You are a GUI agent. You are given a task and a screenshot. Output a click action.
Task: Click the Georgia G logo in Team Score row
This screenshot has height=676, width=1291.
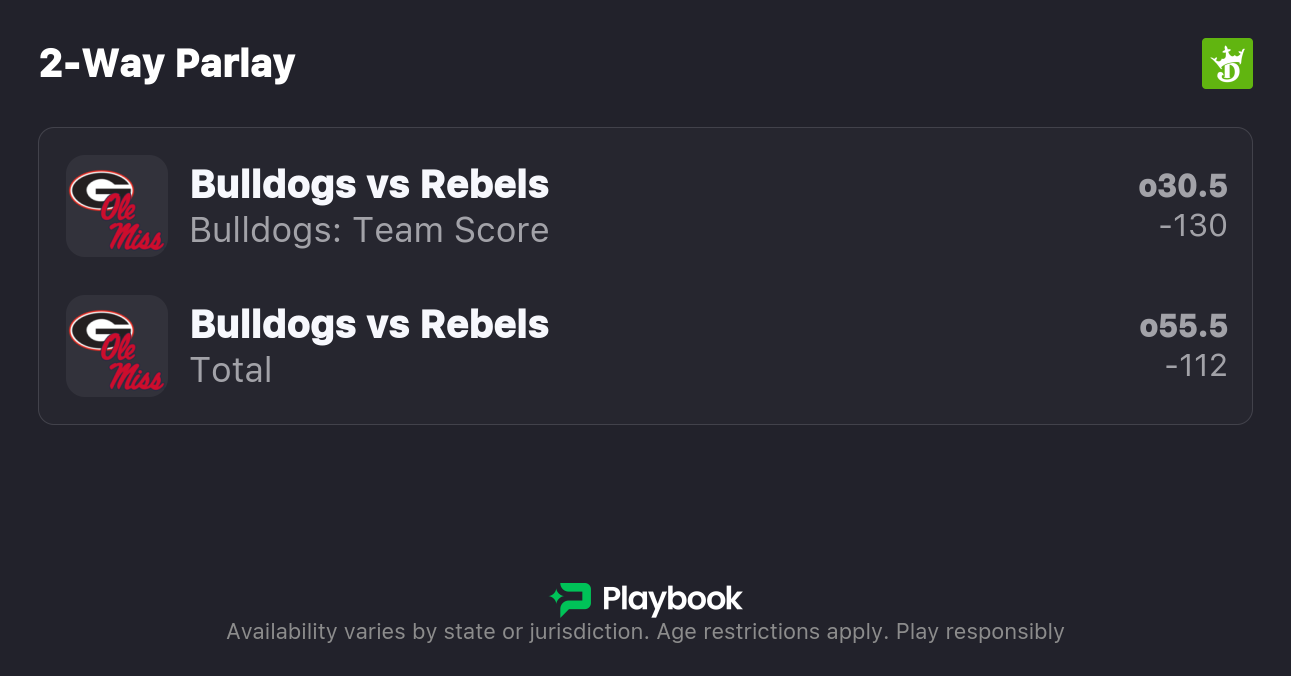click(101, 189)
